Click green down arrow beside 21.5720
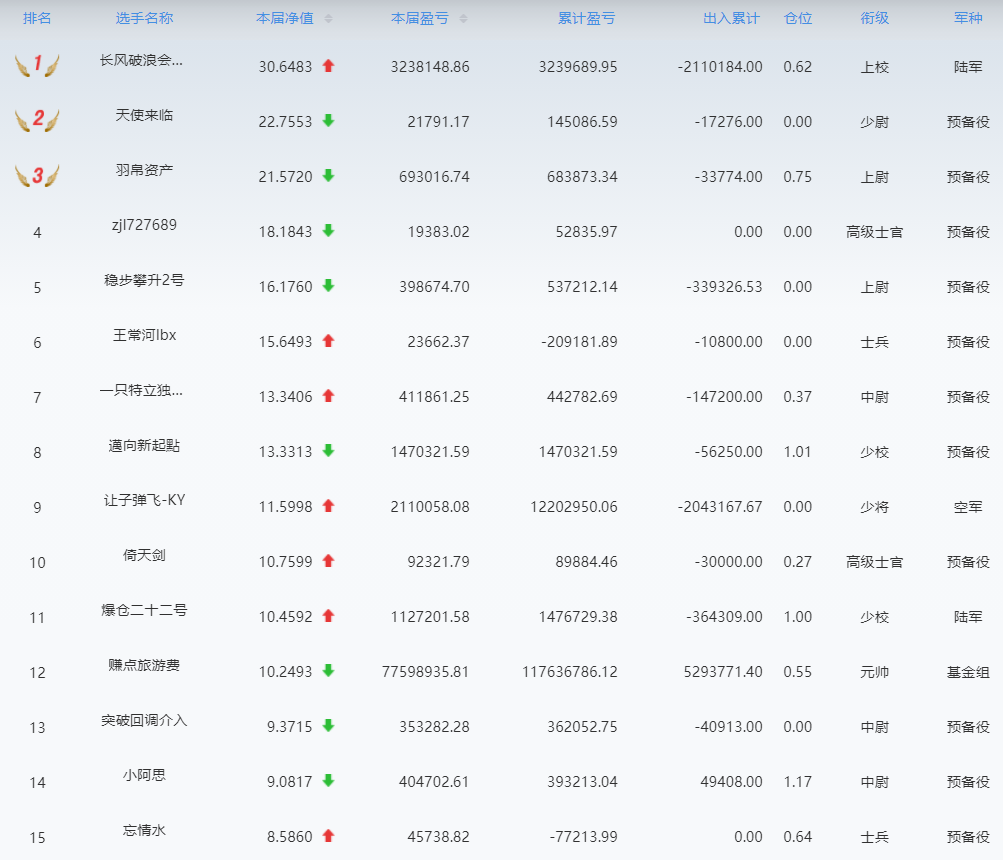Image resolution: width=1003 pixels, height=860 pixels. (329, 175)
